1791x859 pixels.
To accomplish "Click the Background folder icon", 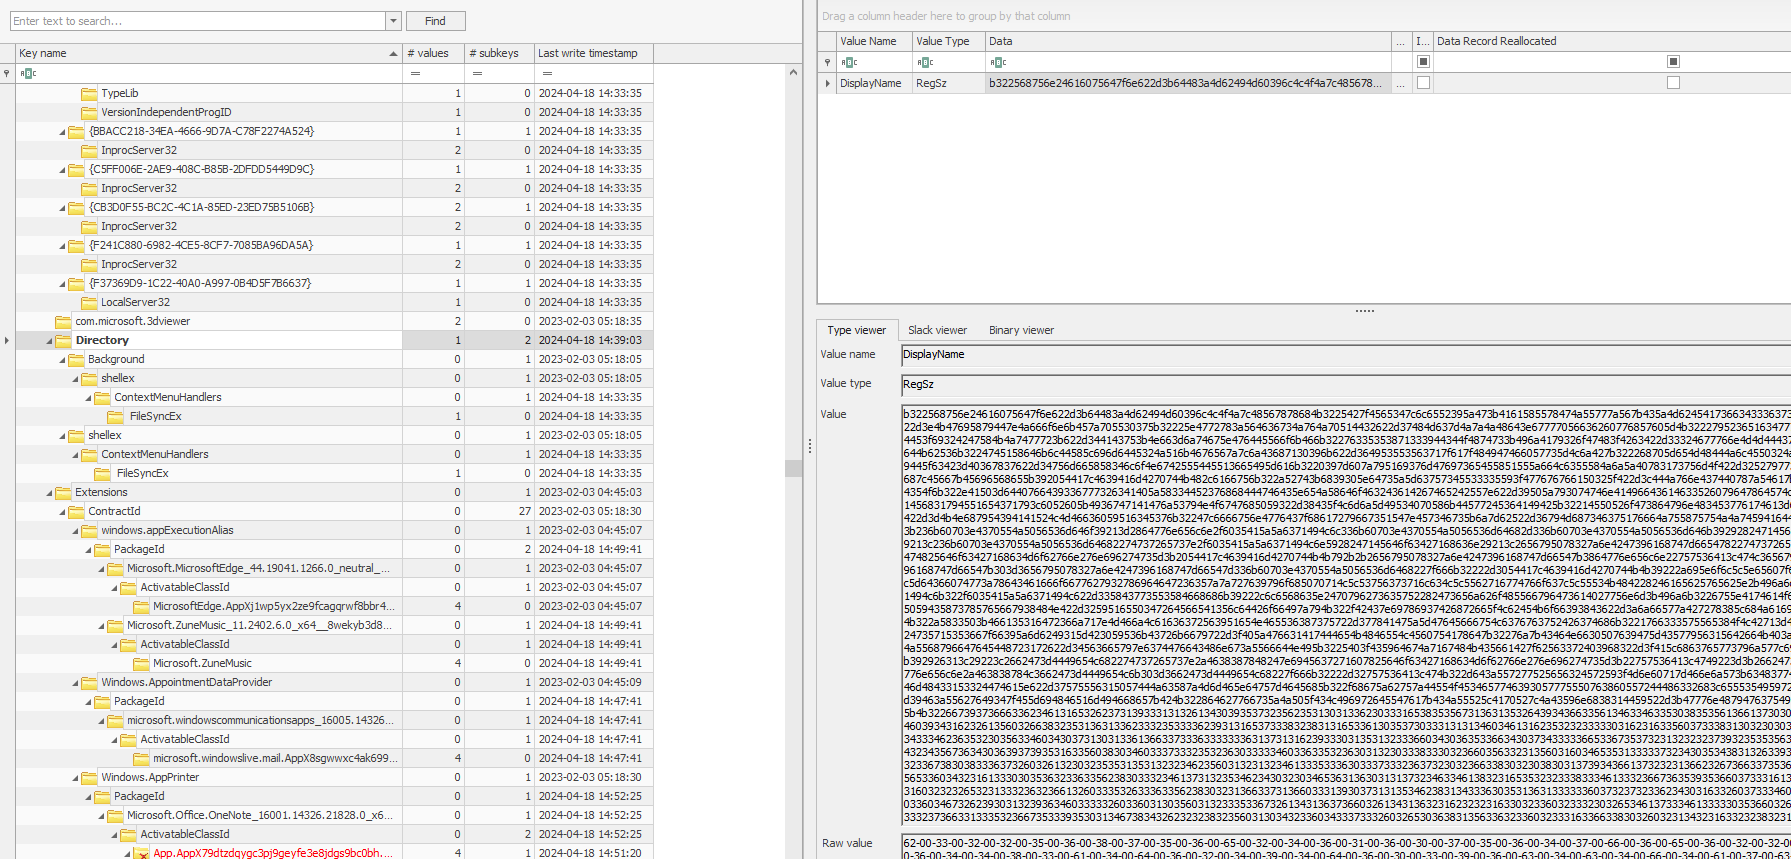I will point(76,359).
